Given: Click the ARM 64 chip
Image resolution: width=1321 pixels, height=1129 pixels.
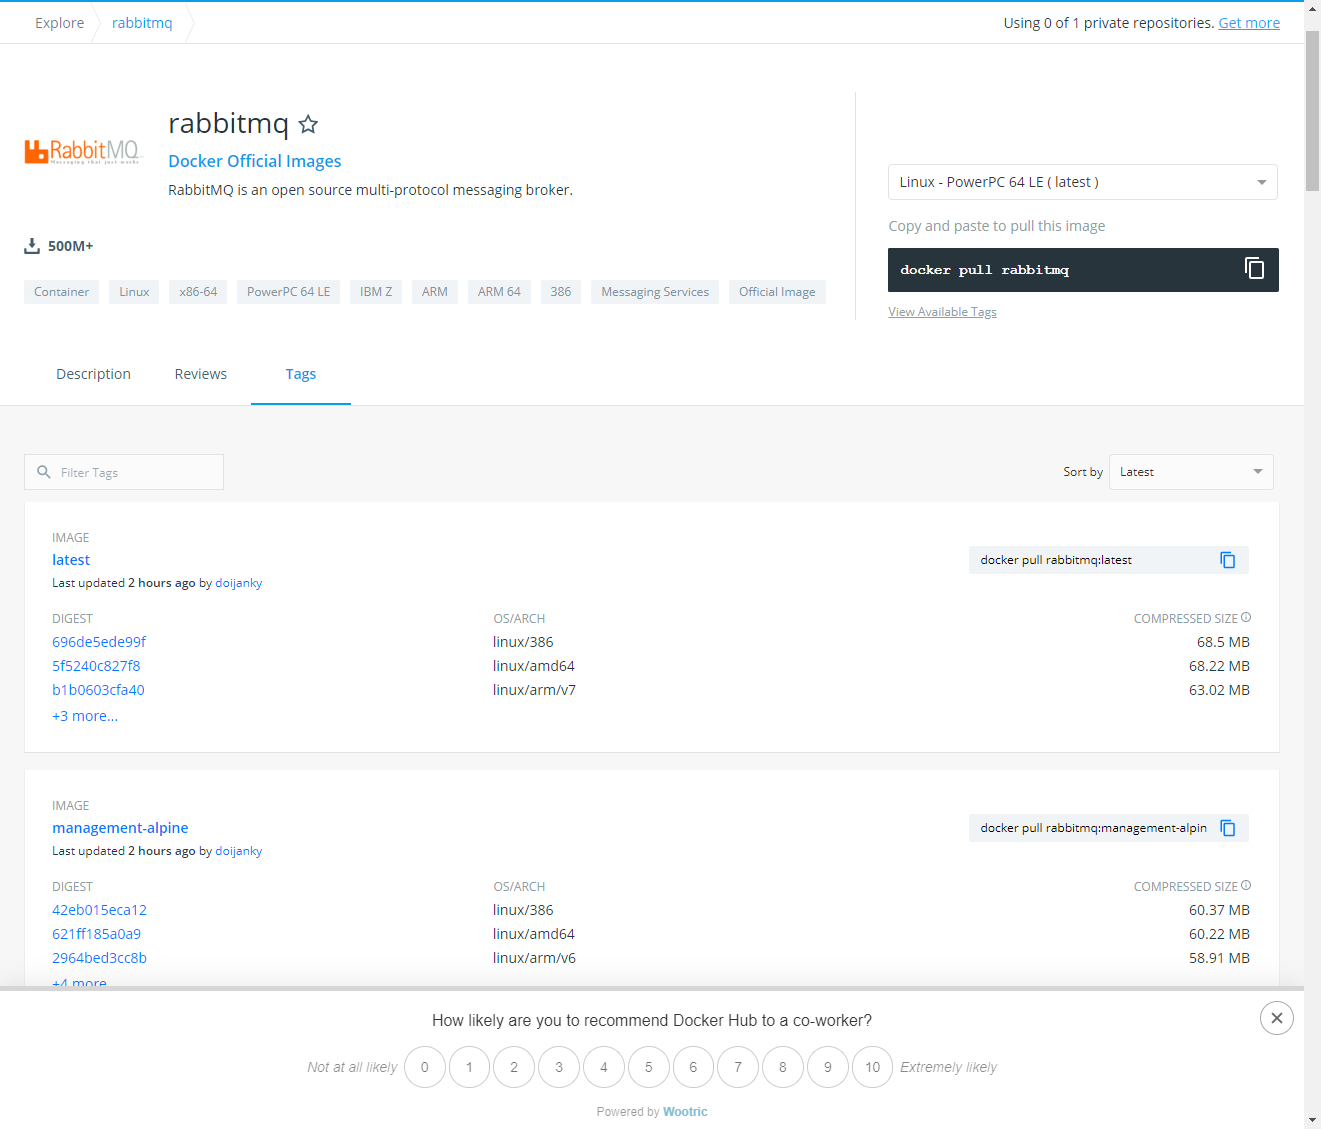Looking at the screenshot, I should click(499, 292).
